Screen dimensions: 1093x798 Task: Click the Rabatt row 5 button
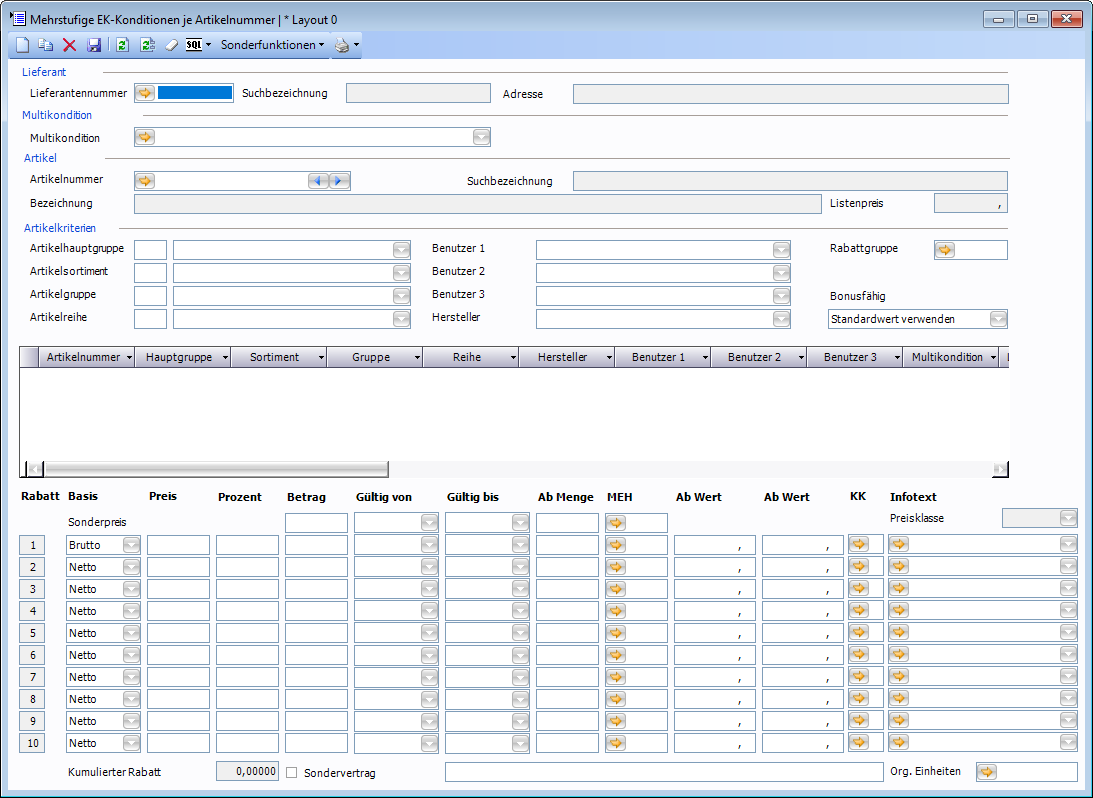pos(32,633)
